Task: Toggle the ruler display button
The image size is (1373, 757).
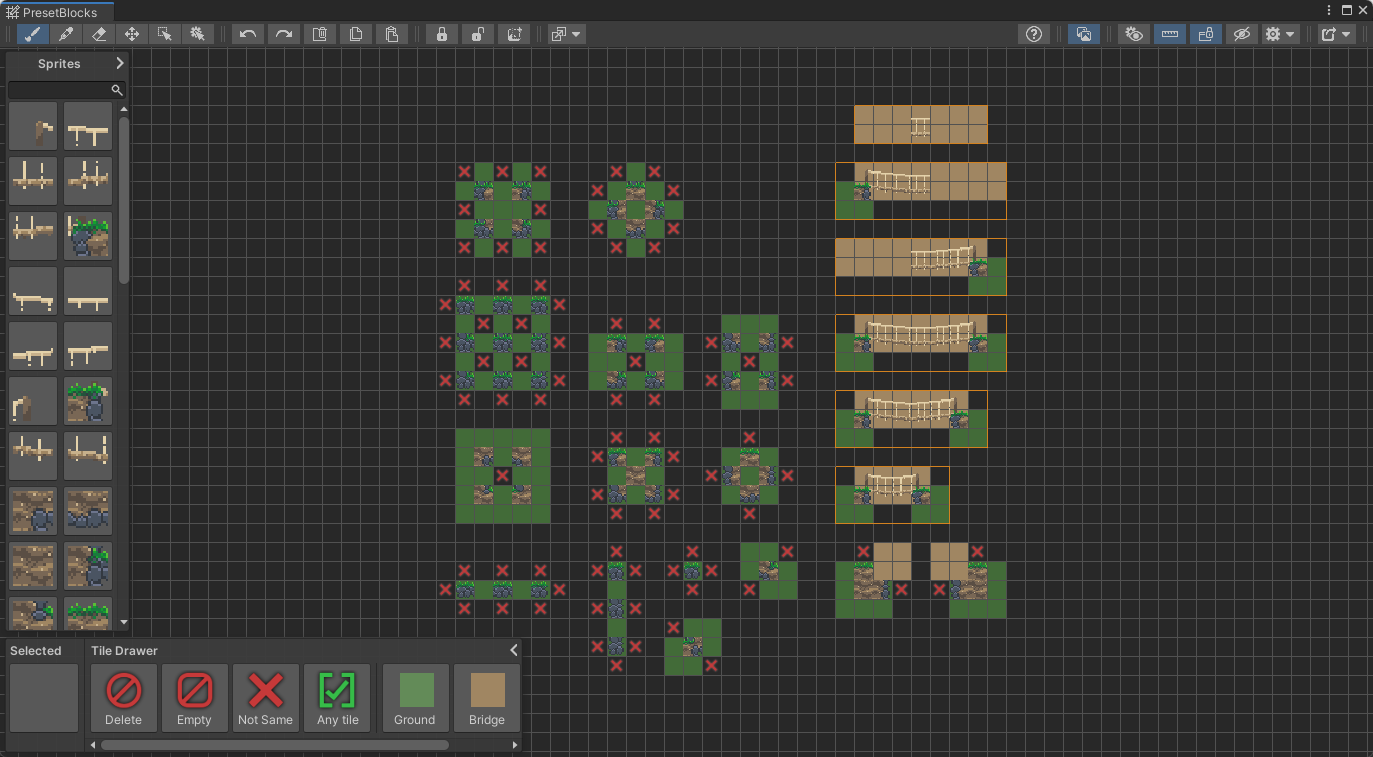Action: point(1170,34)
